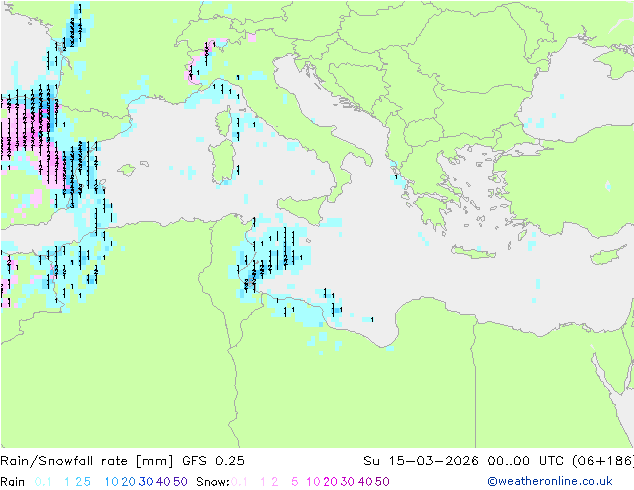Select the rain legend value 30
The image size is (634, 490).
[x=146, y=482]
